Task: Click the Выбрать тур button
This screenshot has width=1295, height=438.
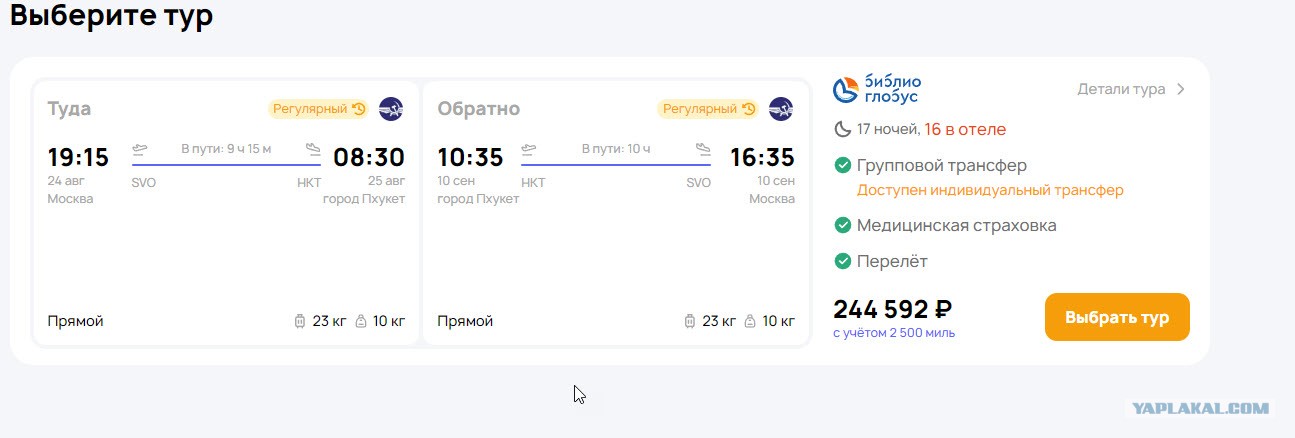Action: point(1117,317)
